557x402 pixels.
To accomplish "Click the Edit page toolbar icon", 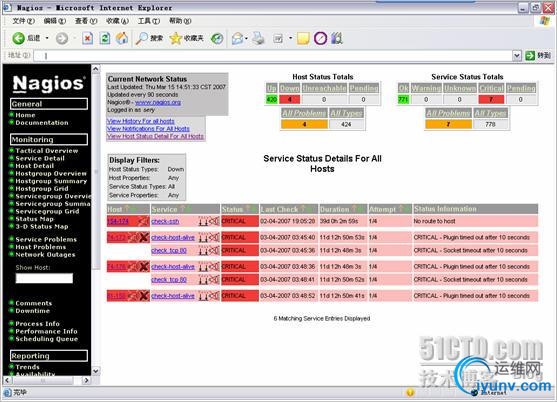I will [x=278, y=38].
